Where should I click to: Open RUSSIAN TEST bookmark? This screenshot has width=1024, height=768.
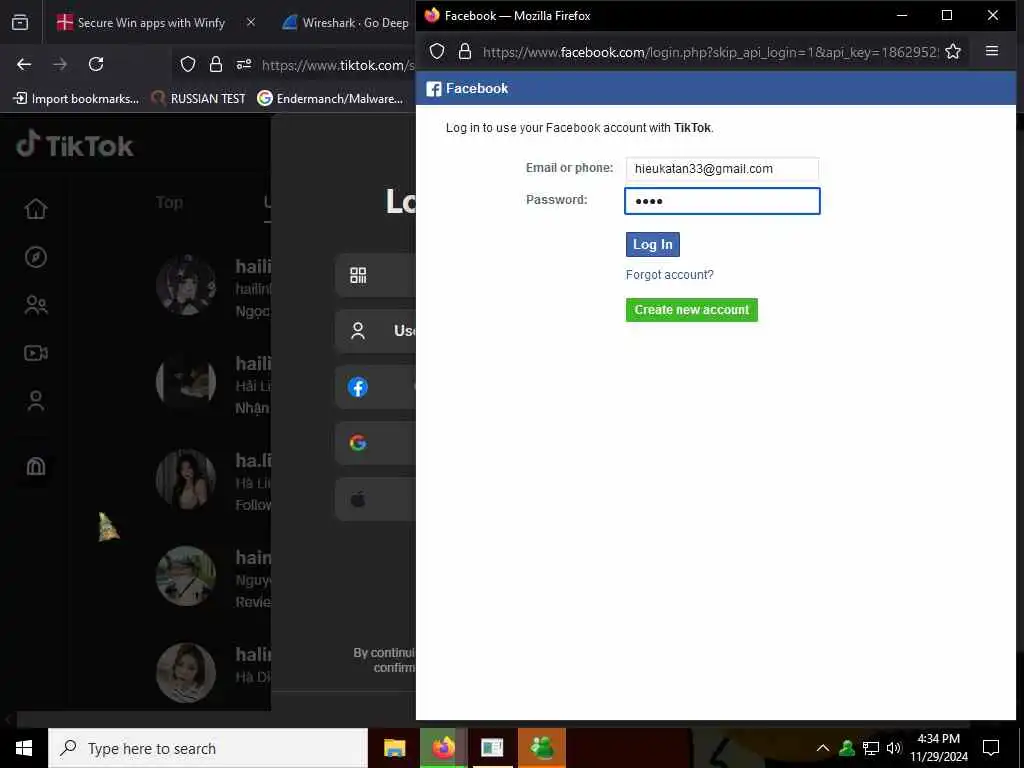[199, 99]
